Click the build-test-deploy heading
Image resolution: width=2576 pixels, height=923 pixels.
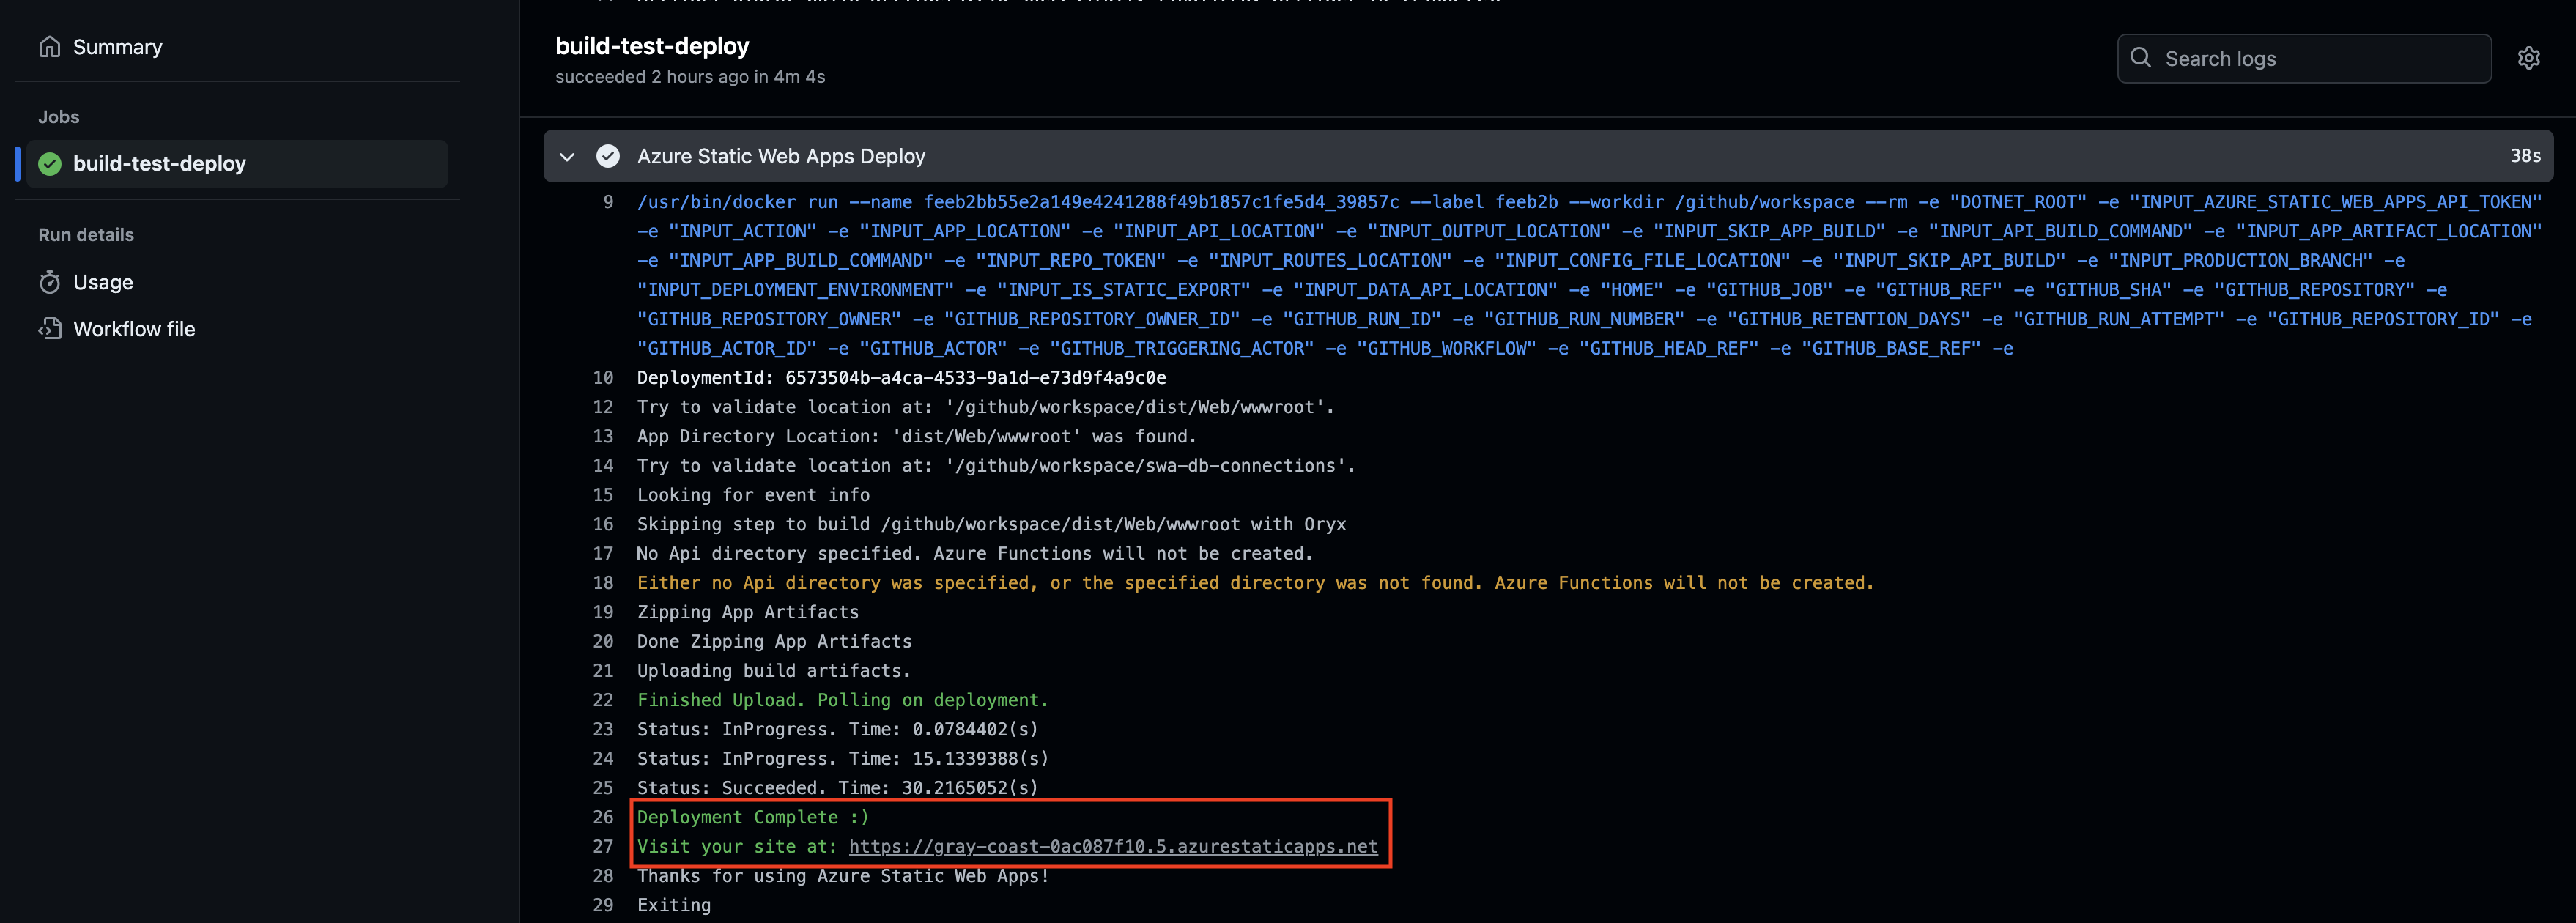point(652,46)
